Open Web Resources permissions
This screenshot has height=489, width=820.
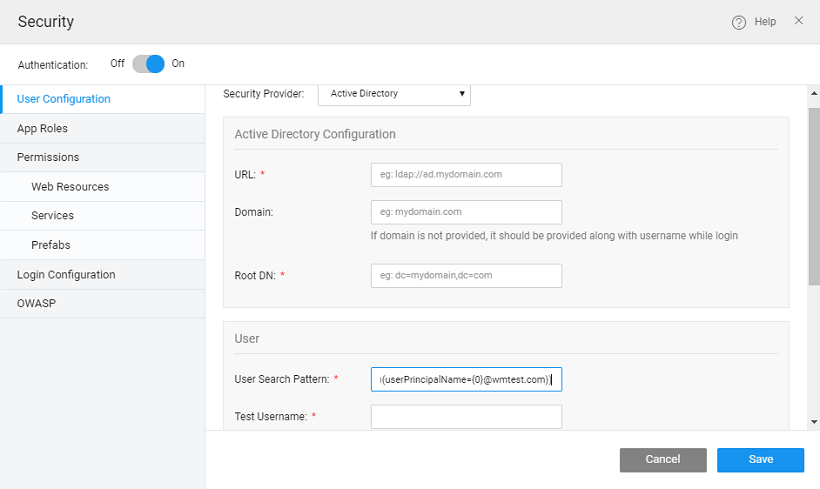[x=70, y=187]
